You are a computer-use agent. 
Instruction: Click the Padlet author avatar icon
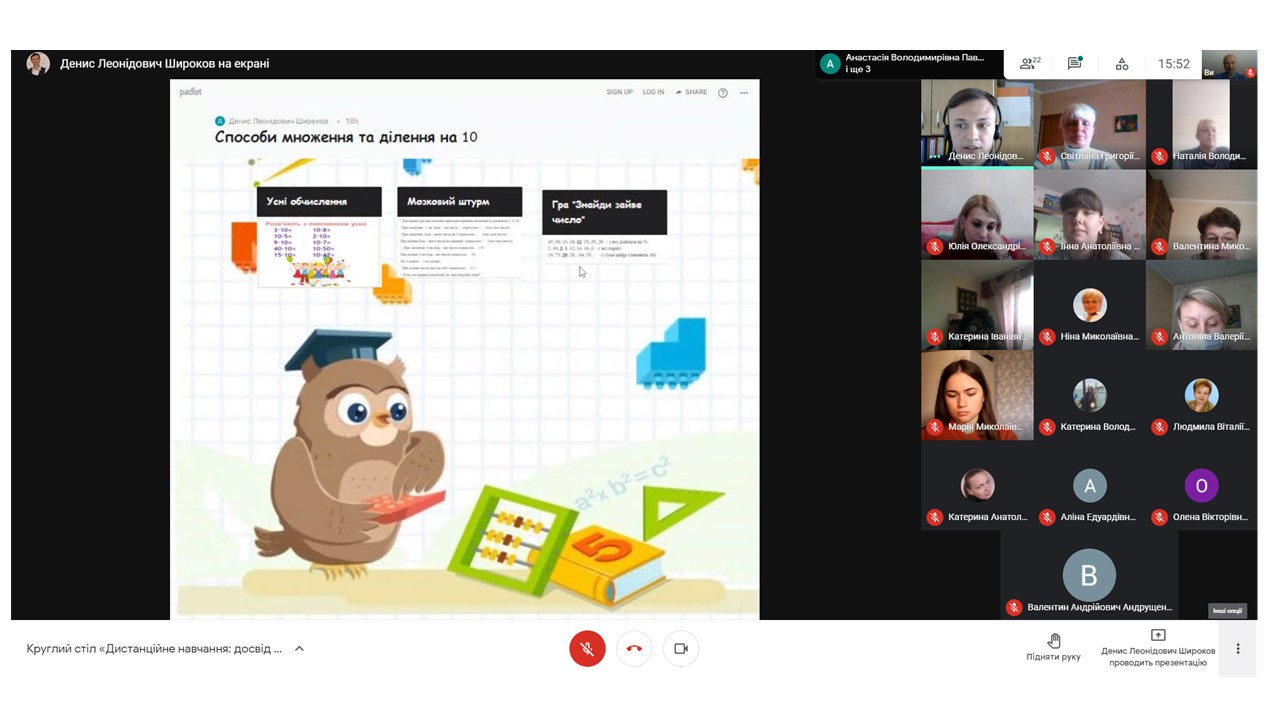point(220,121)
